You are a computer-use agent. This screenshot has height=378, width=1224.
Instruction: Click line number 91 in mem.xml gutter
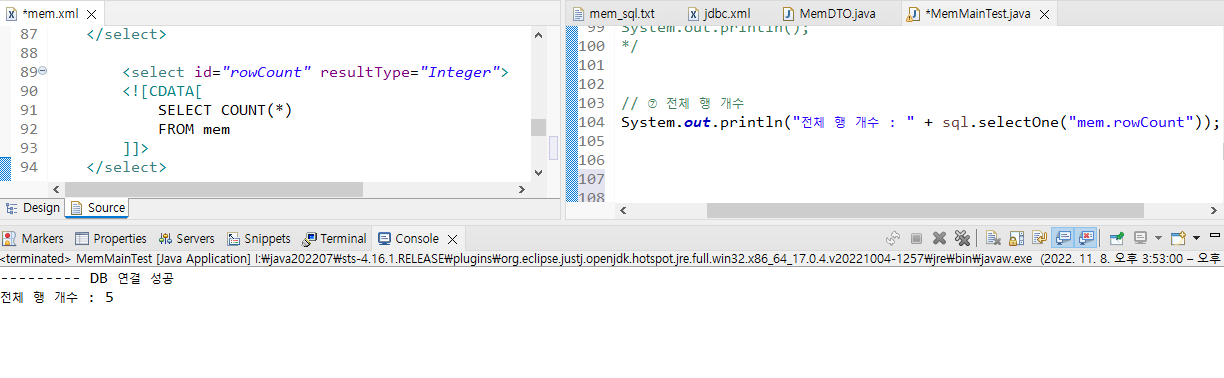28,110
